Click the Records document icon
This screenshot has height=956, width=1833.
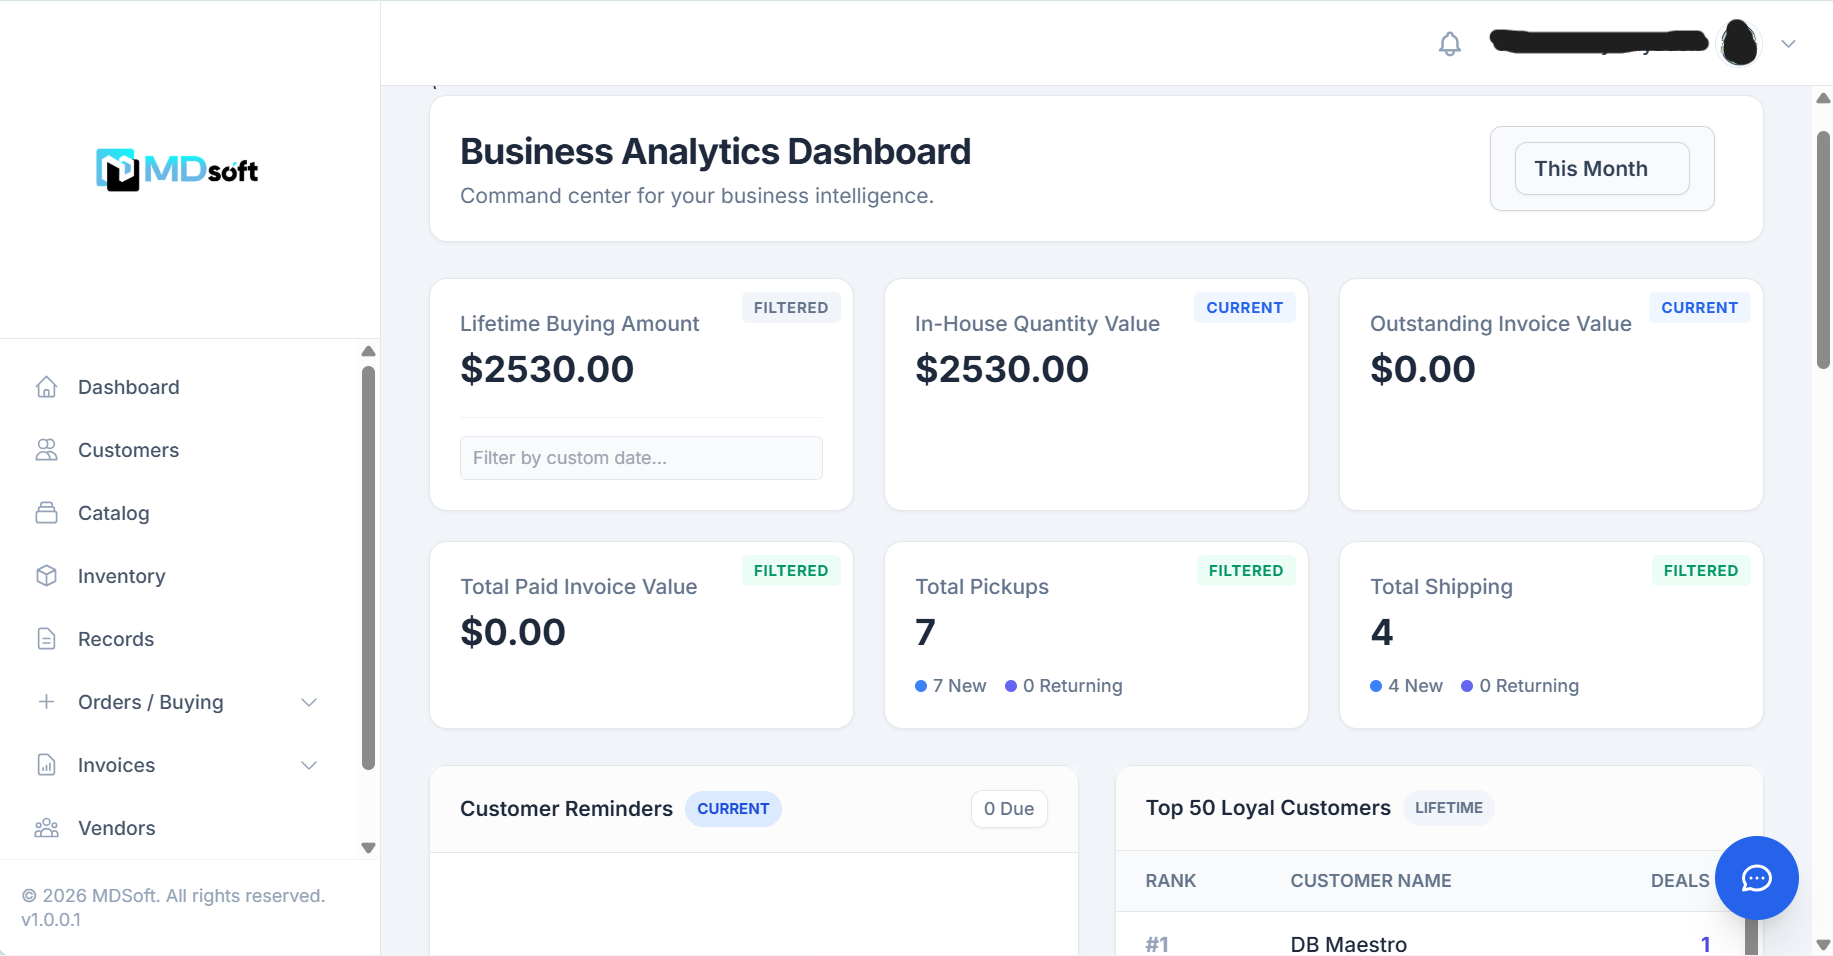[46, 639]
